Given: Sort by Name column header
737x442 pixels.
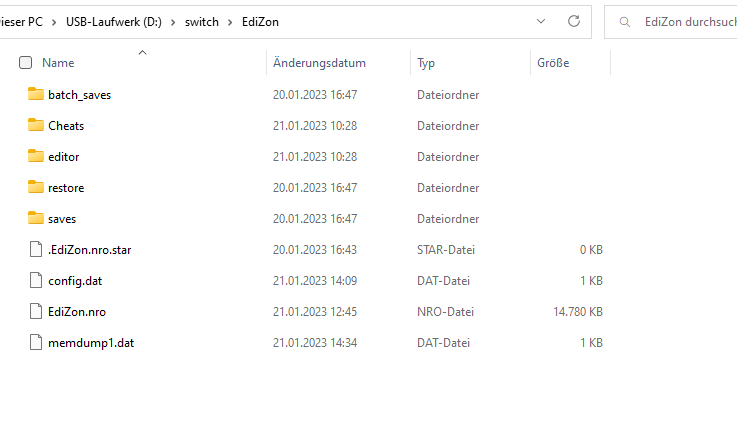Looking at the screenshot, I should pos(58,63).
